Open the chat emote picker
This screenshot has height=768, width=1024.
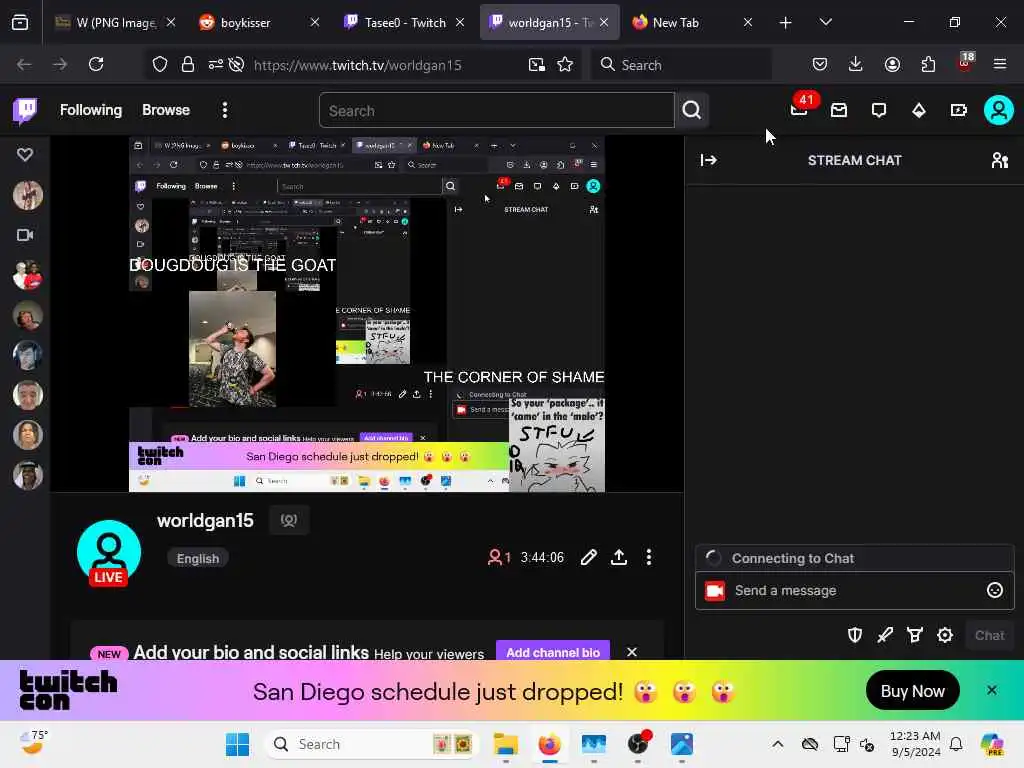[994, 590]
